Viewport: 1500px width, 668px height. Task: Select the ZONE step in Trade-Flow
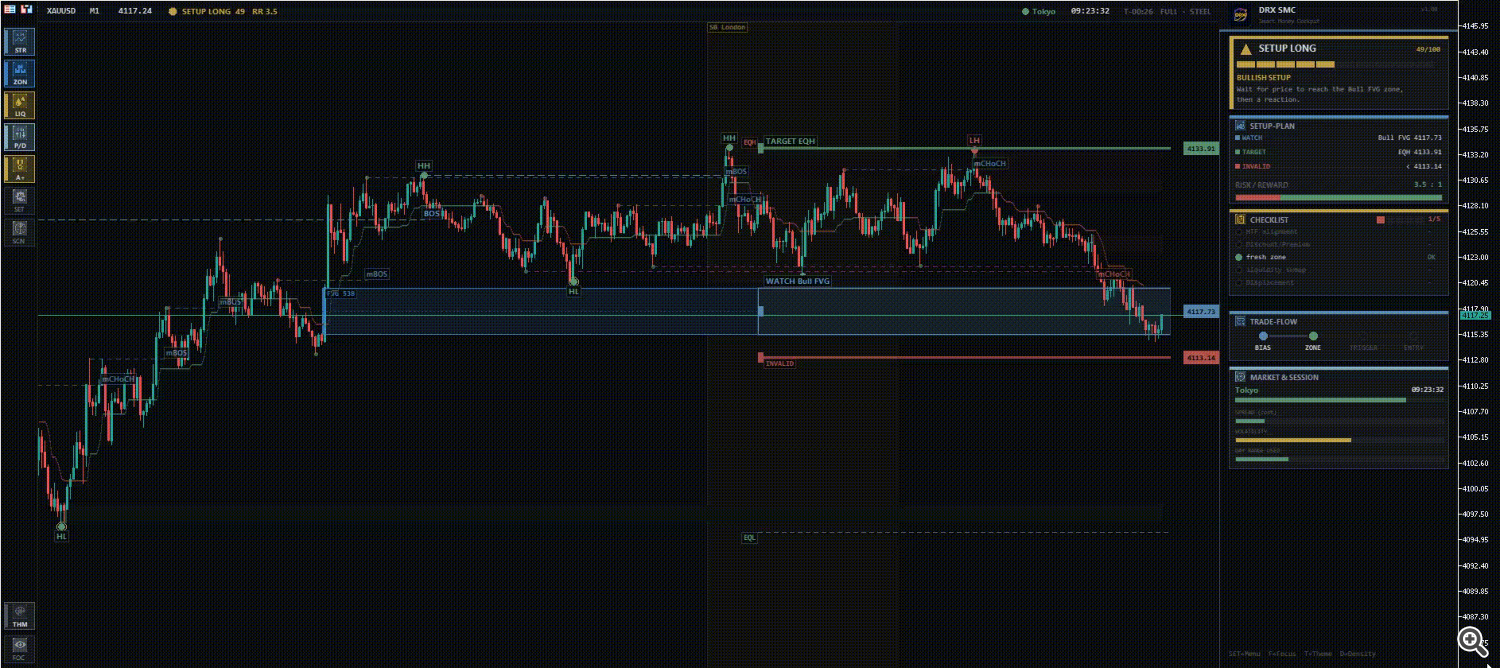[x=1313, y=341]
